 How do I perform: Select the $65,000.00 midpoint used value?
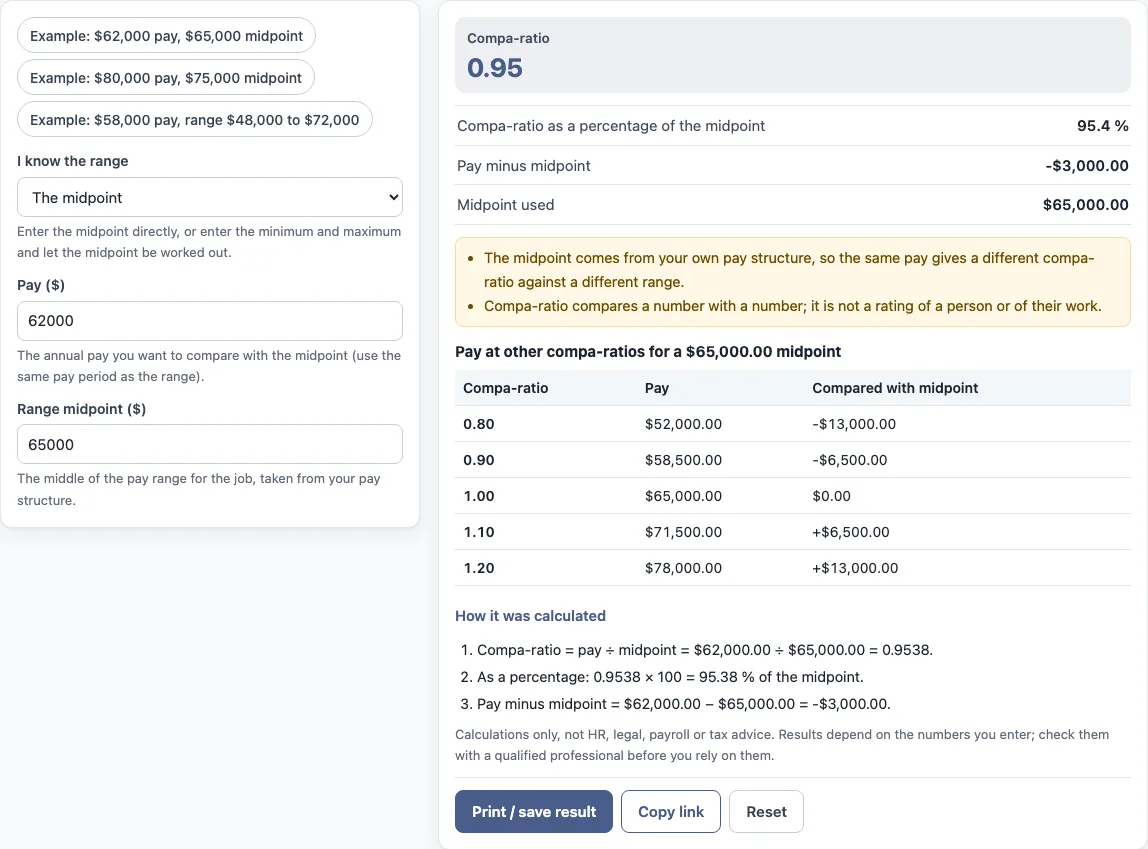coord(1085,205)
